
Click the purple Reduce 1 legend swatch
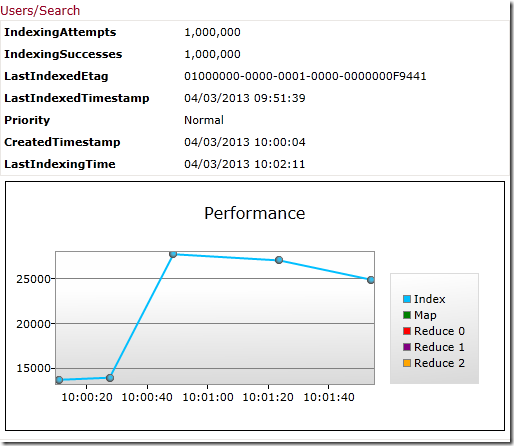(x=407, y=347)
